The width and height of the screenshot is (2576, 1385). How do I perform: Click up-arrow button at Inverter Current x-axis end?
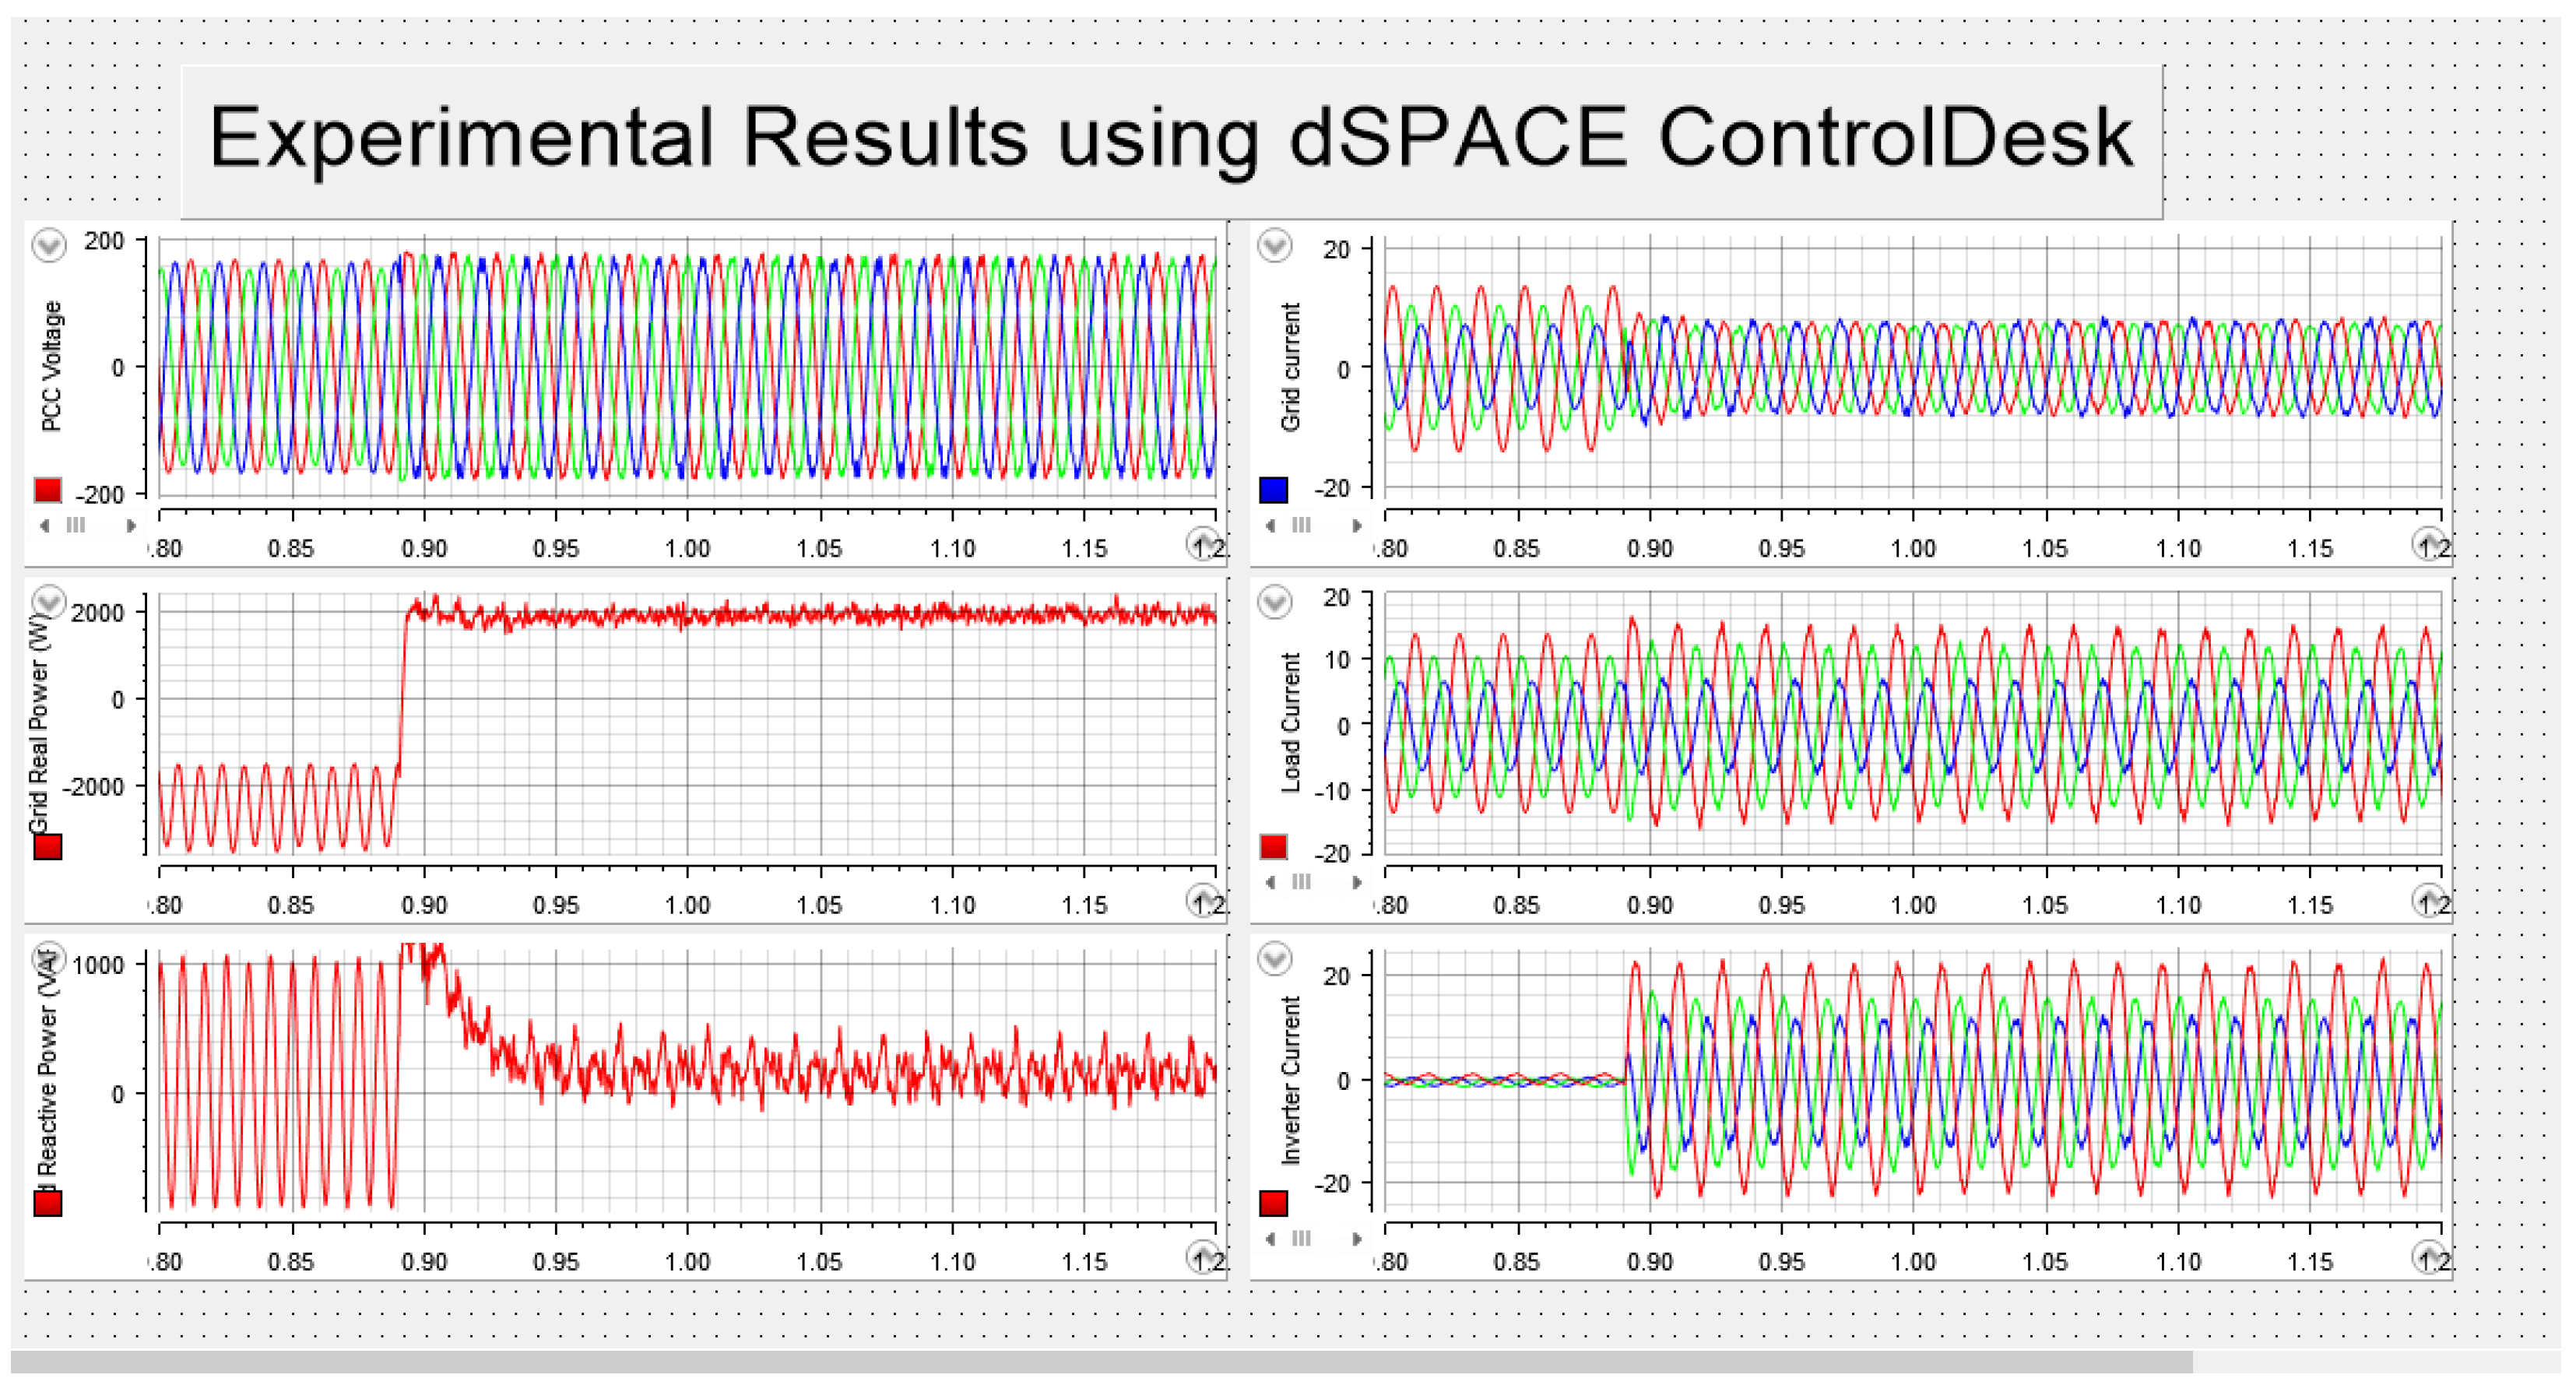(2428, 1256)
